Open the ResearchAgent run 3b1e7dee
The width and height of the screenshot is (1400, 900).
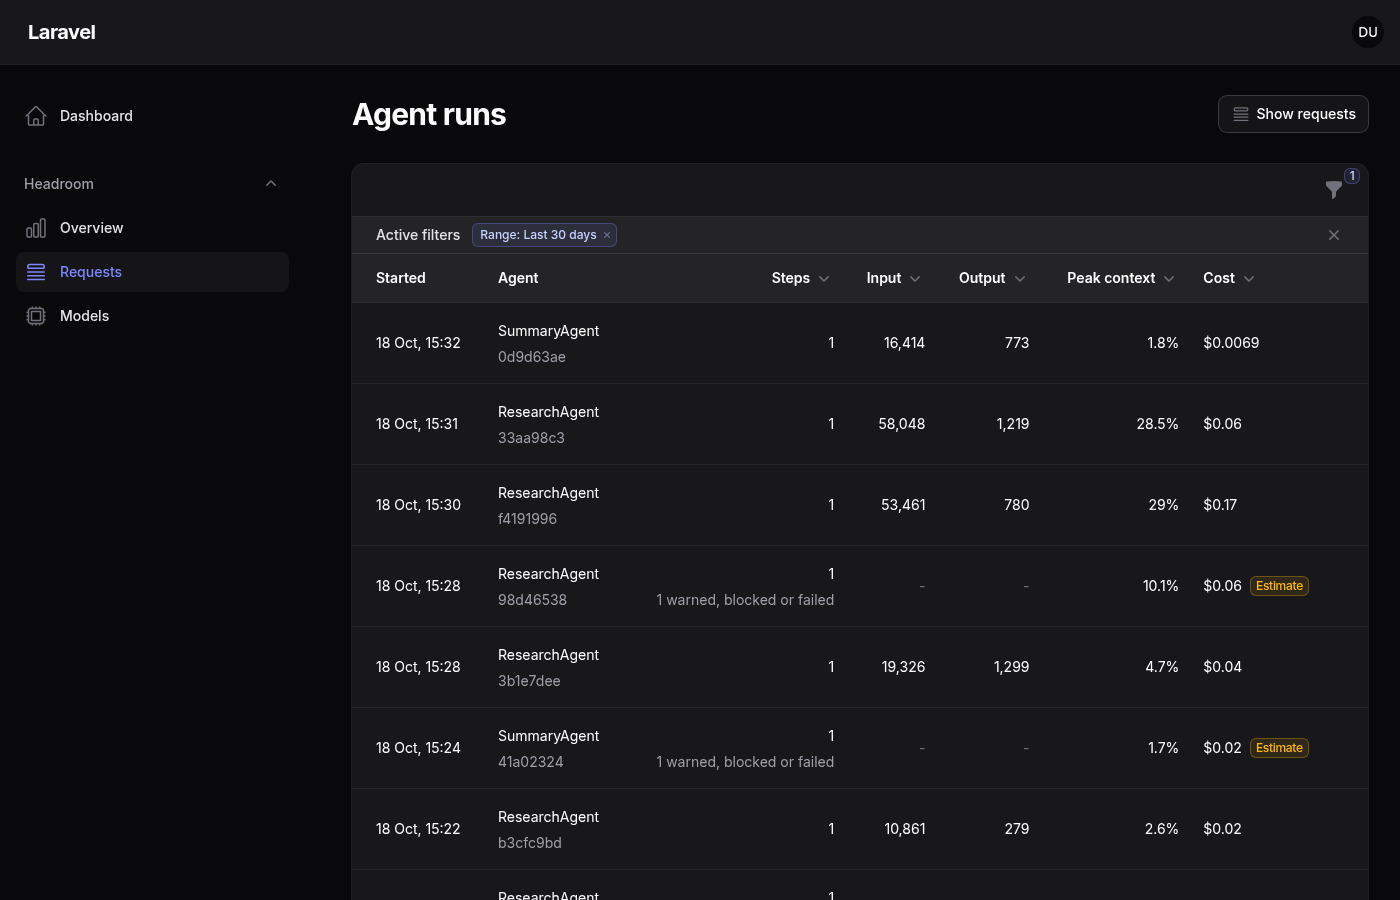[860, 667]
